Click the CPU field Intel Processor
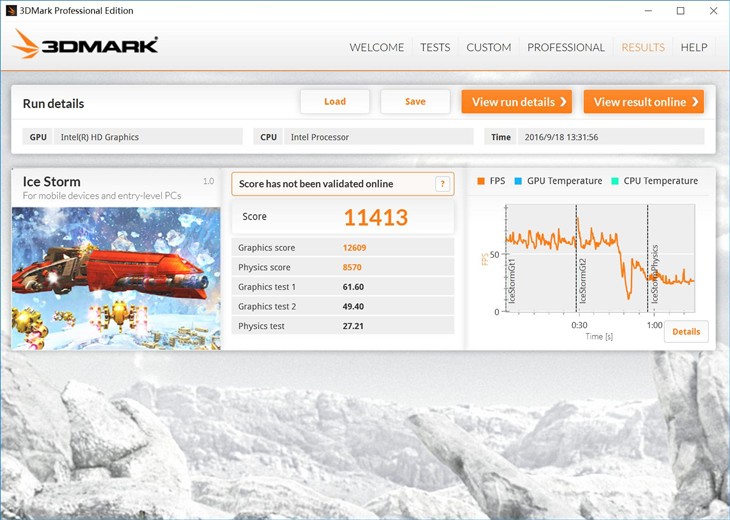The height and width of the screenshot is (520, 730). [x=379, y=137]
